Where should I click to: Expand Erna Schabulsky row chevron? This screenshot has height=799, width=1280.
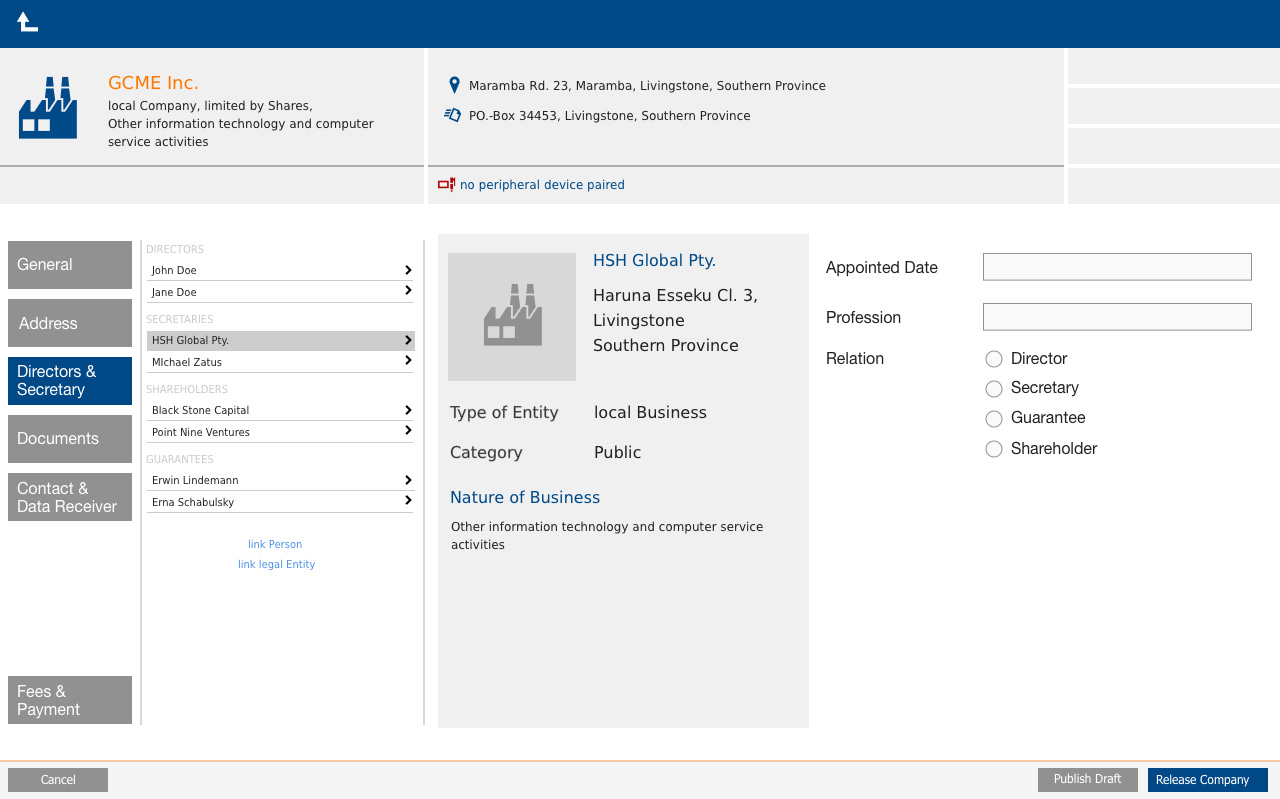pyautogui.click(x=408, y=501)
